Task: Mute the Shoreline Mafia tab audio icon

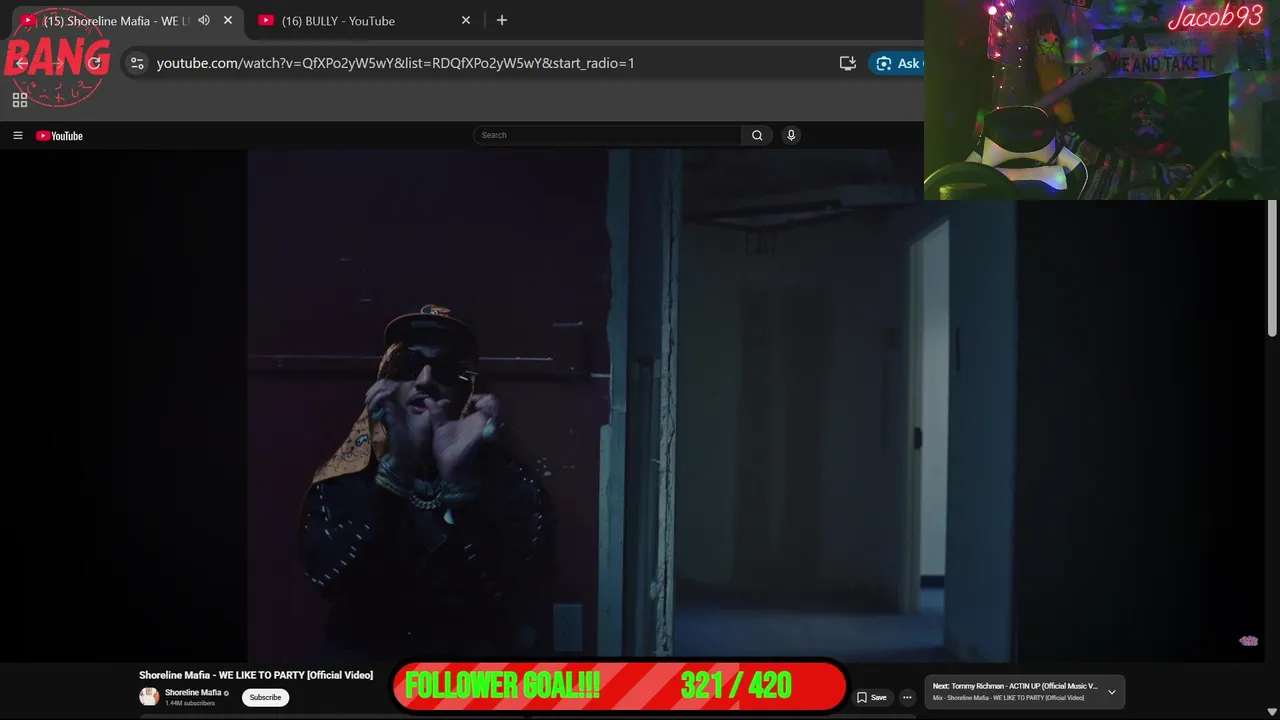Action: tap(204, 20)
